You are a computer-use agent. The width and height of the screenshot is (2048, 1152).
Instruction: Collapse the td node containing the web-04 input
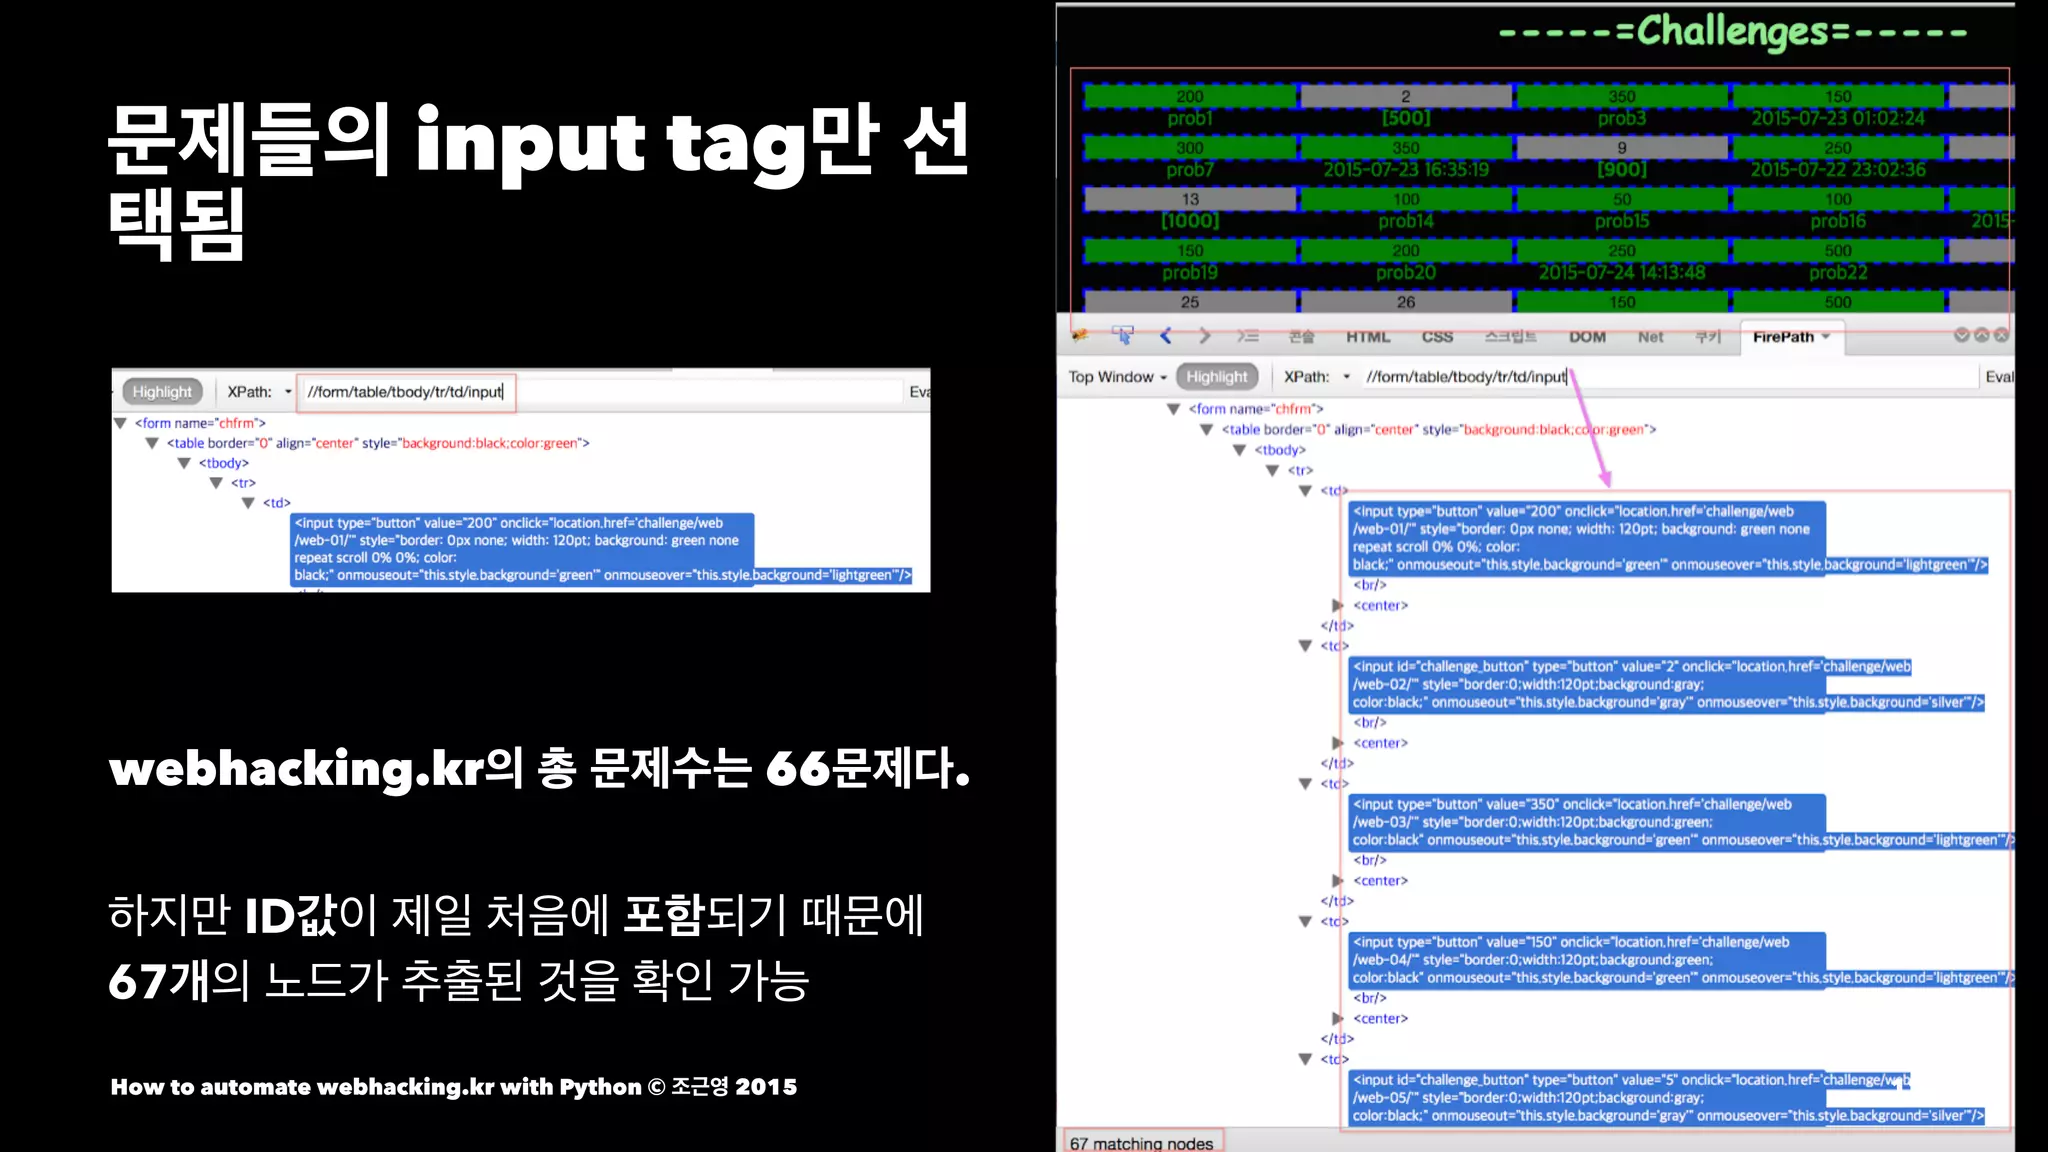[x=1305, y=922]
